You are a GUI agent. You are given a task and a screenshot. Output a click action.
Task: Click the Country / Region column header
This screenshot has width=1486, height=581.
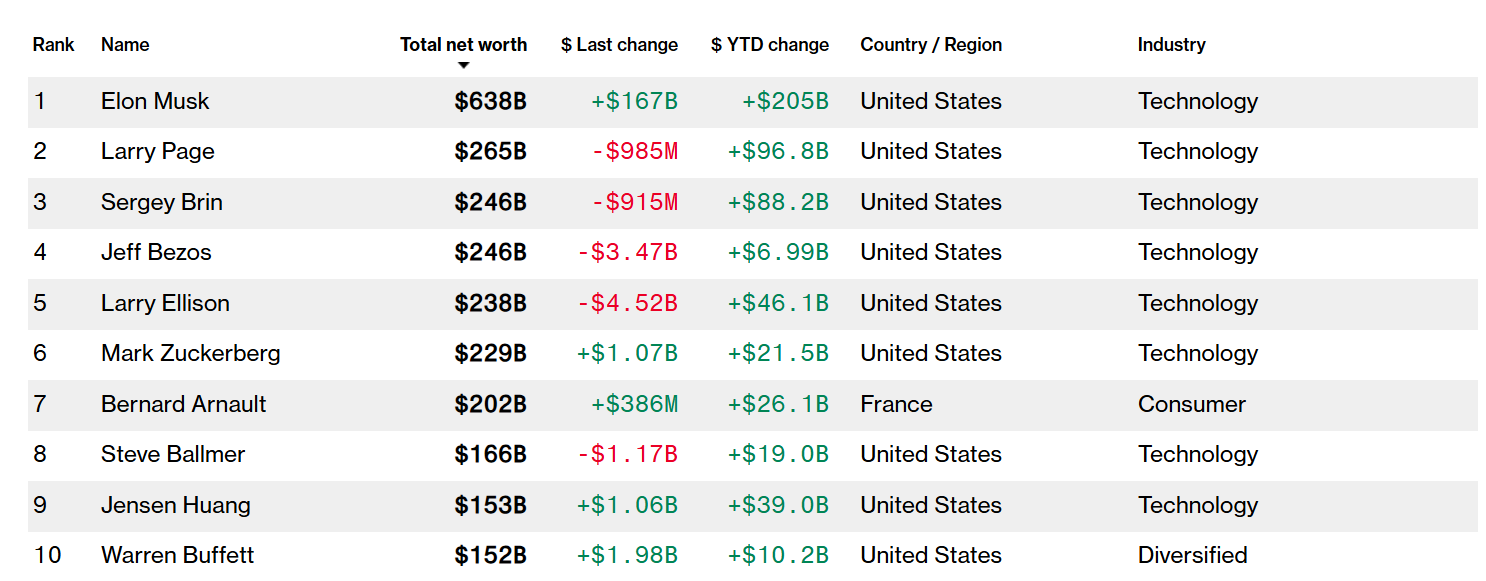[x=931, y=45]
